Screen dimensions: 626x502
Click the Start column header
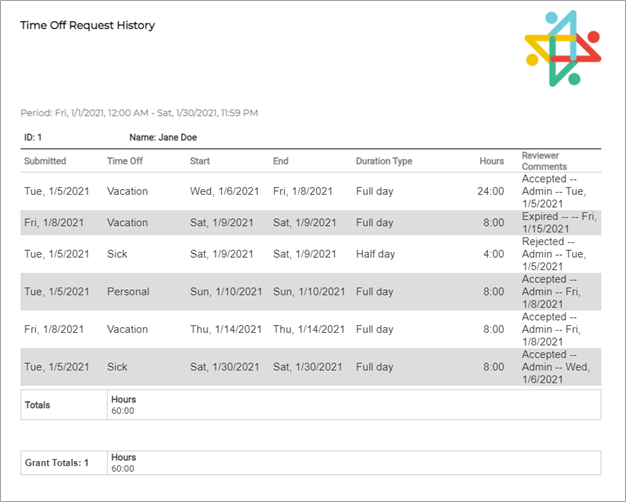pos(200,161)
